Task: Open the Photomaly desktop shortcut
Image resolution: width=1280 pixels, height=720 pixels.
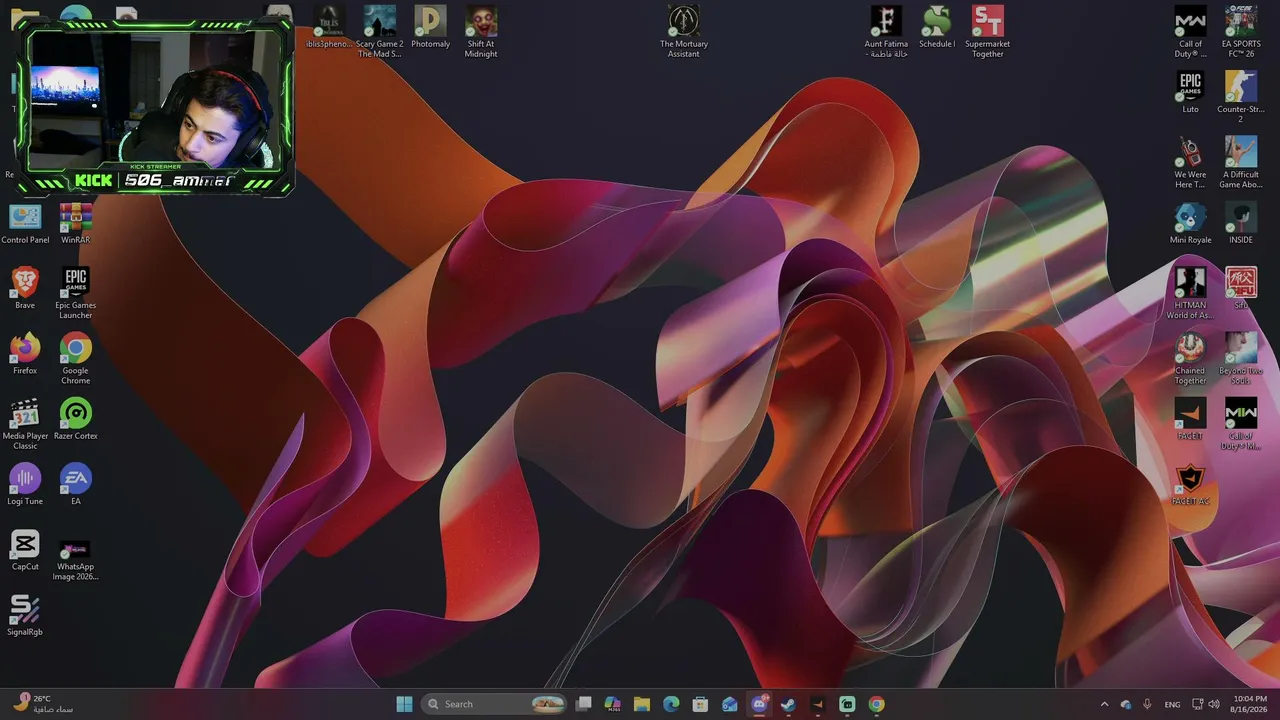Action: coord(430,27)
